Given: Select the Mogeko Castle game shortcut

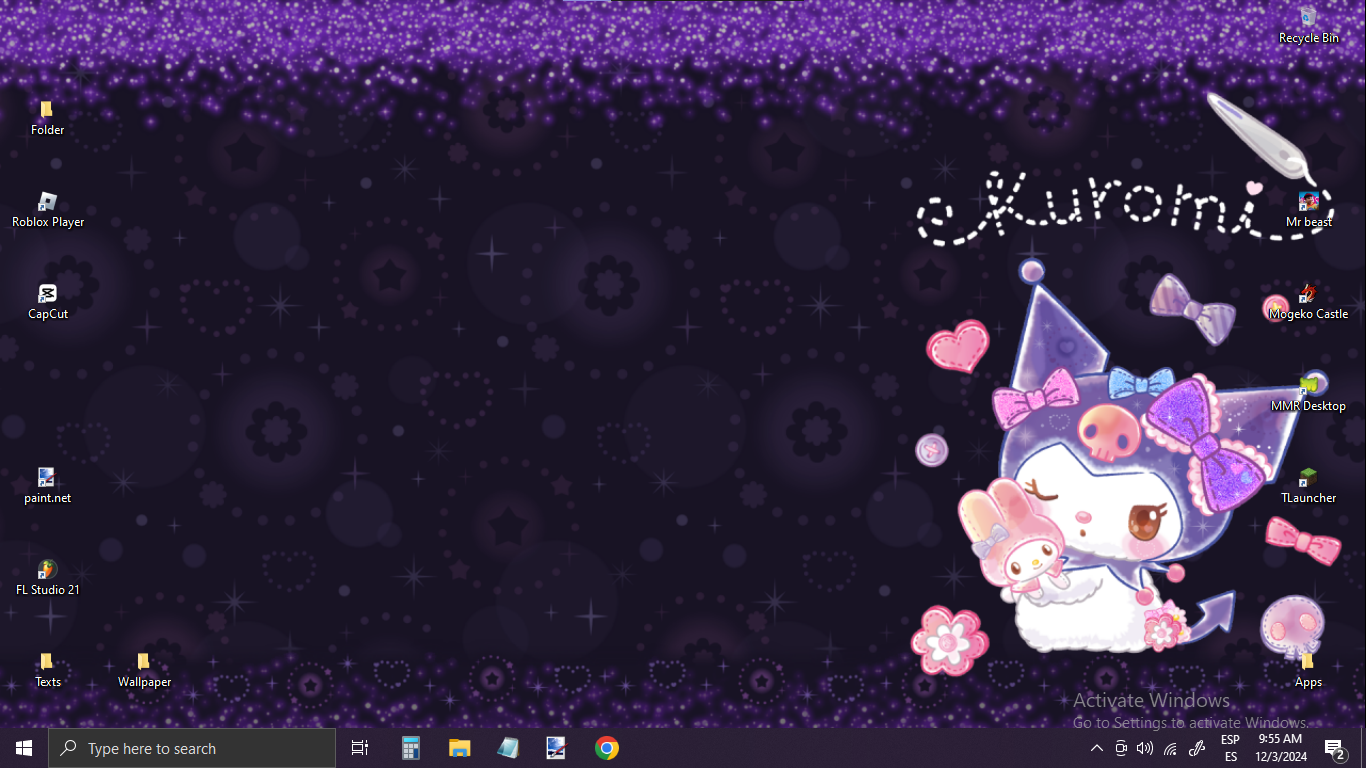Looking at the screenshot, I should 1308,301.
